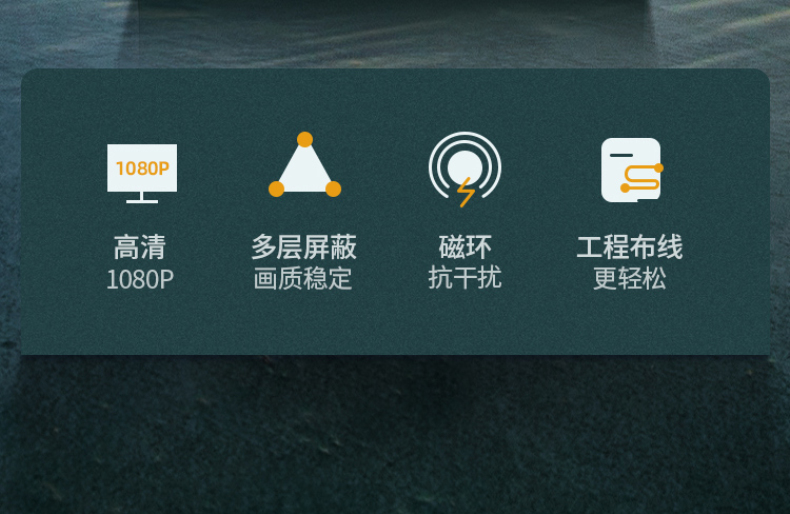
Task: Click the orange S-shaped route line
Action: pyautogui.click(x=642, y=178)
